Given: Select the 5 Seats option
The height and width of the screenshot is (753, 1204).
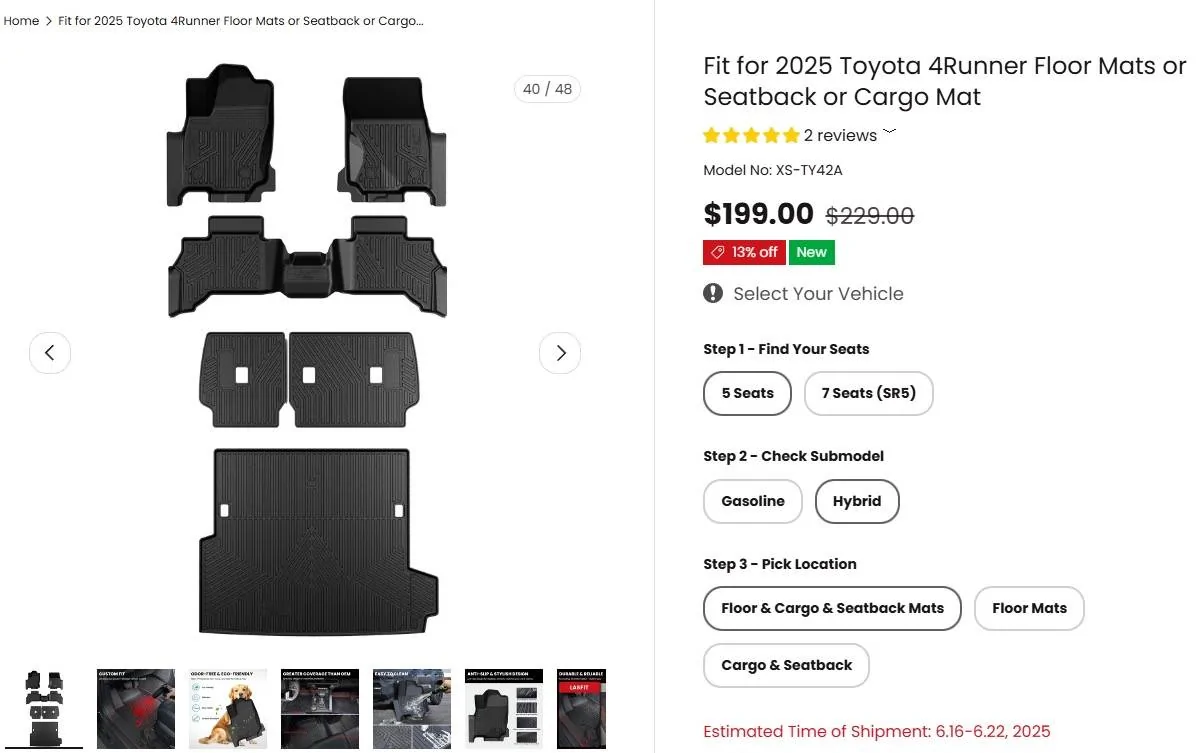Looking at the screenshot, I should pos(747,393).
